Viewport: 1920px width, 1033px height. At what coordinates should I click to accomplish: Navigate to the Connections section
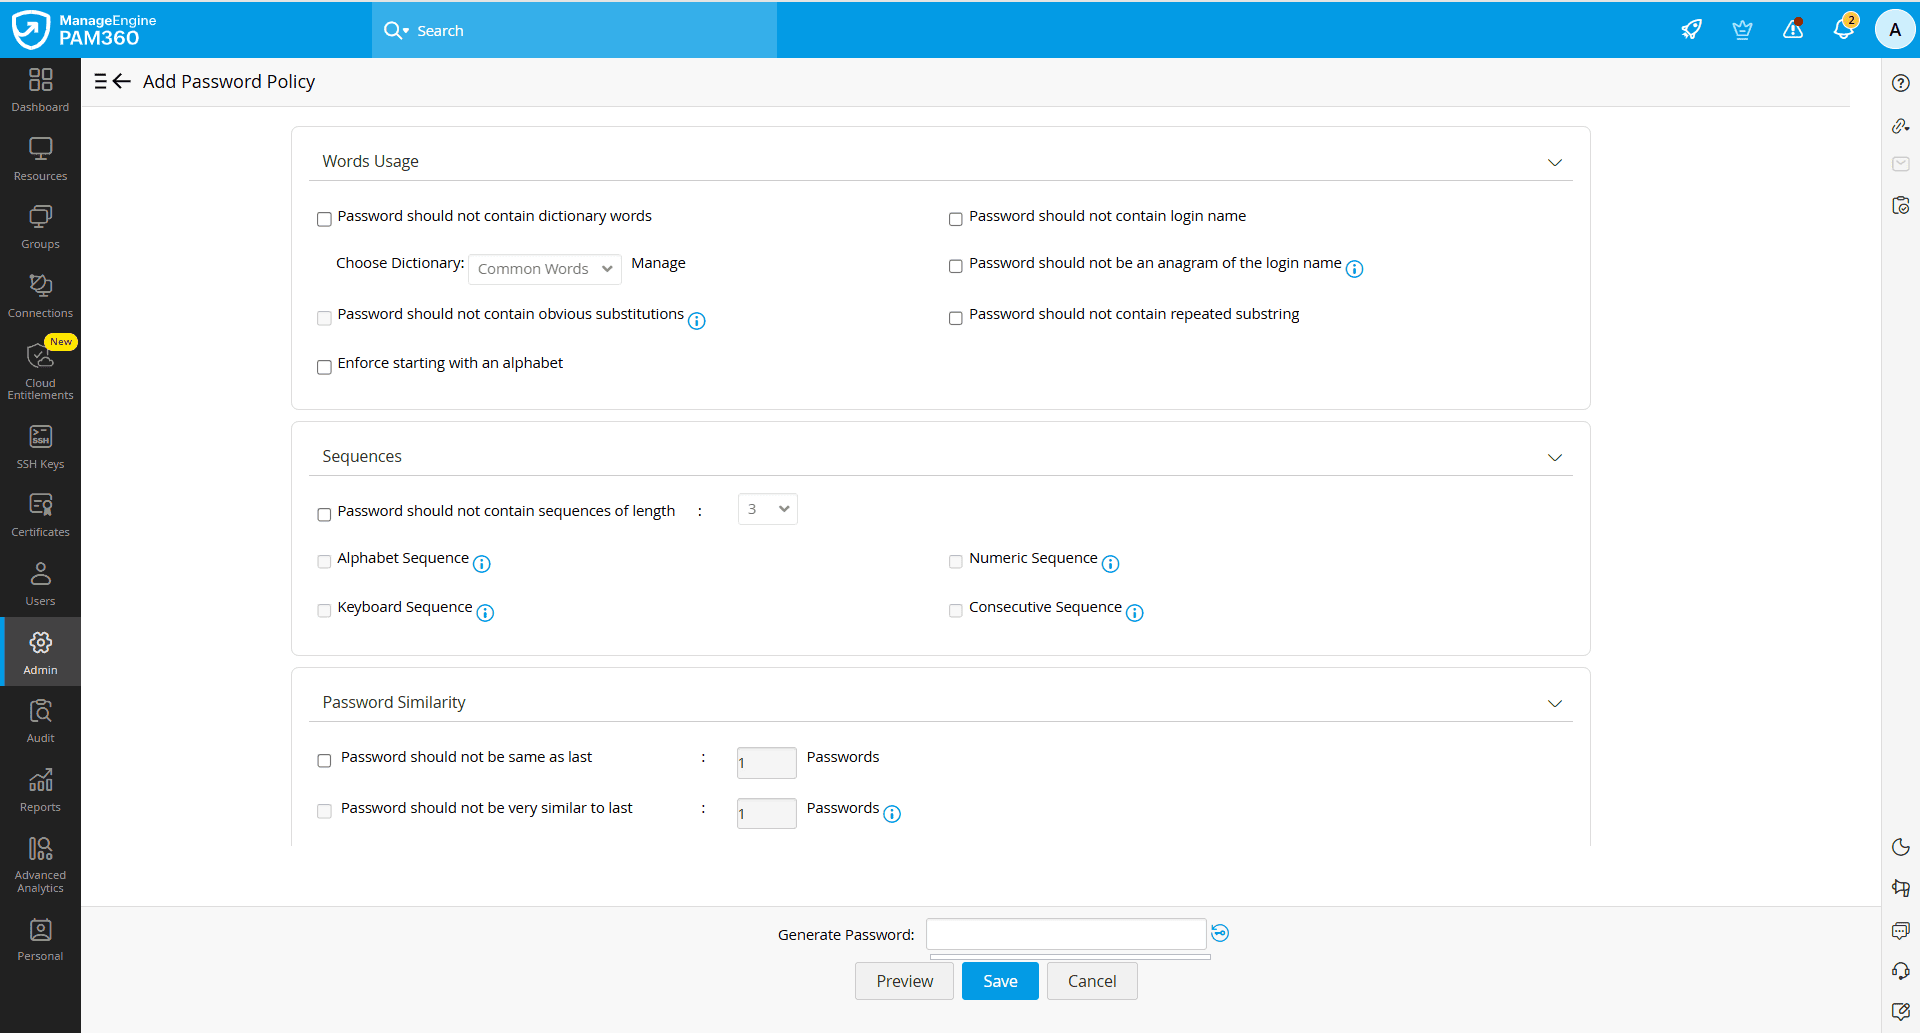coord(40,293)
